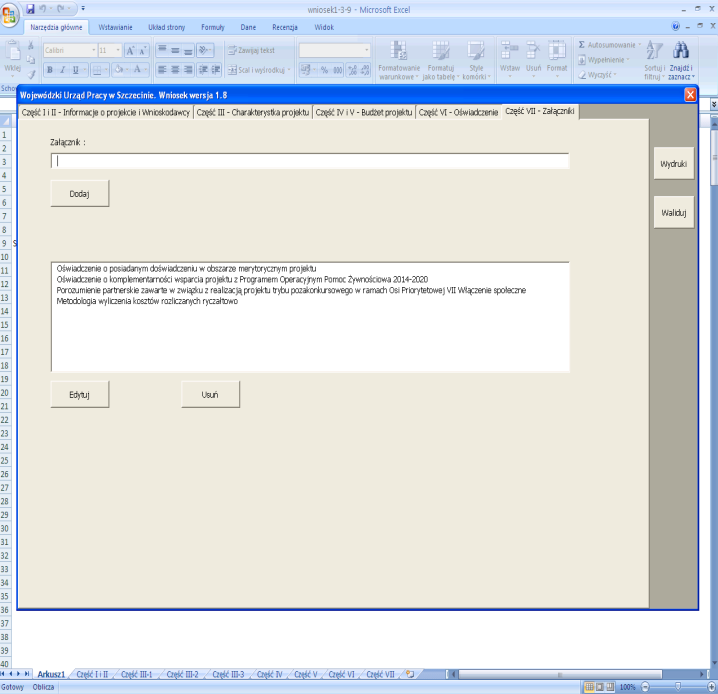Switch to Część IV i V - Budżet projektu tab
718x694 pixels.
pyautogui.click(x=364, y=112)
